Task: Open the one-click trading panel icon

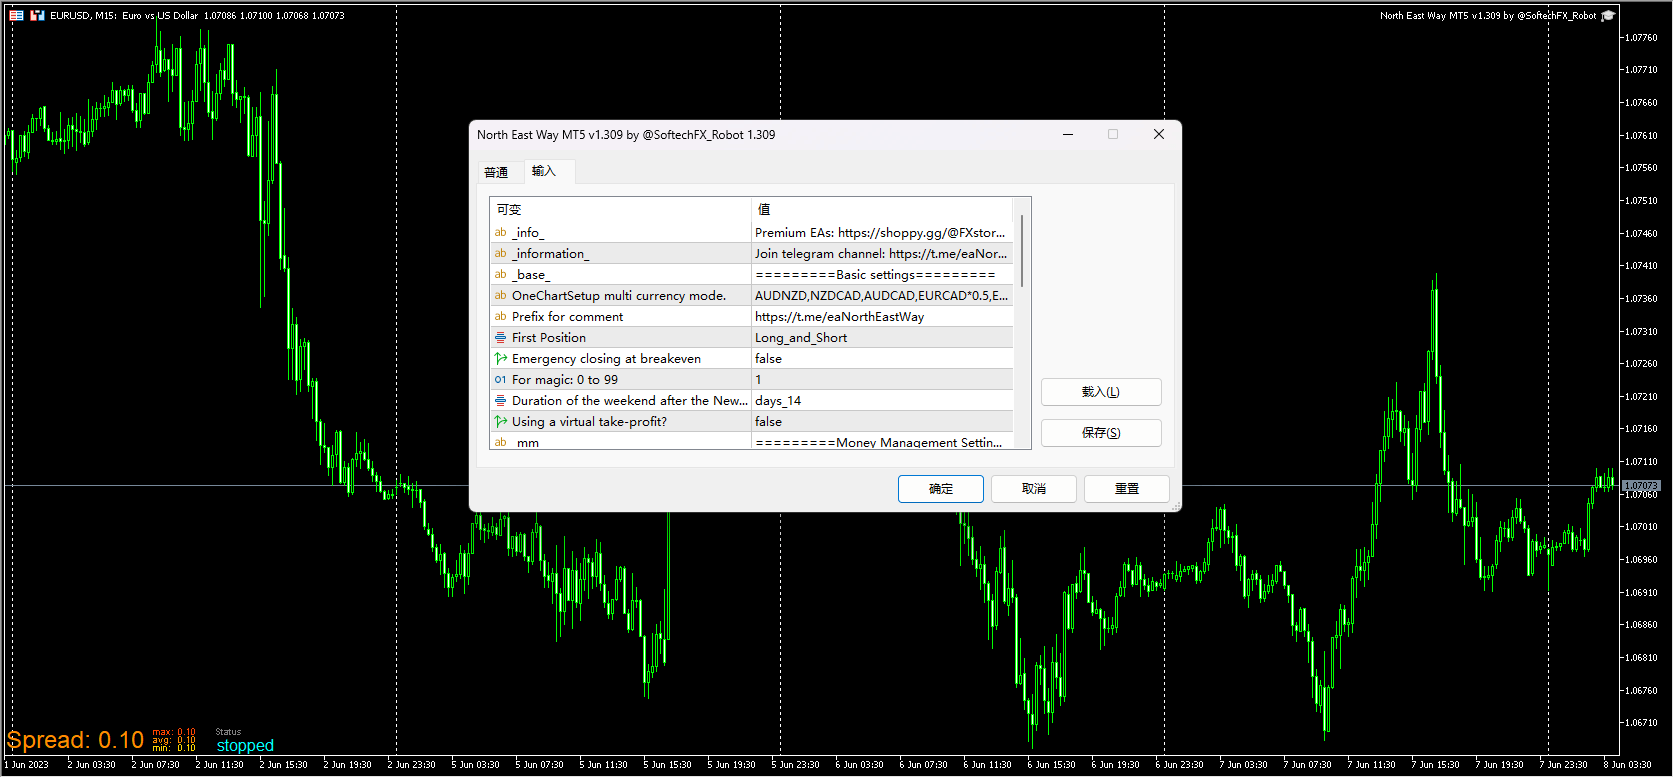Action: [x=37, y=16]
